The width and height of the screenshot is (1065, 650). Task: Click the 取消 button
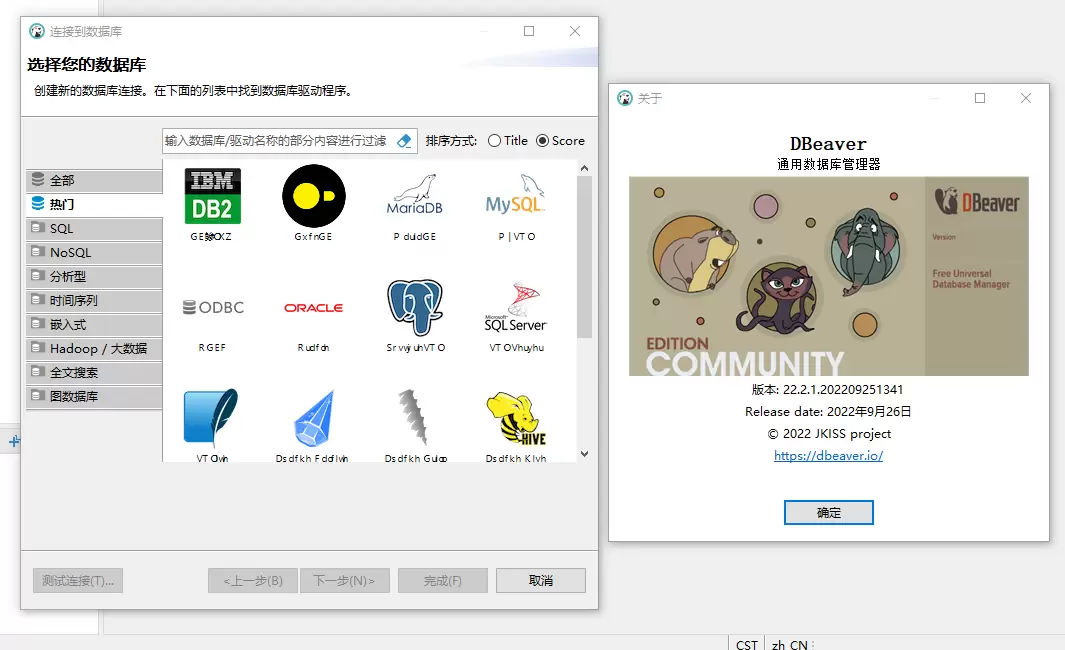541,581
